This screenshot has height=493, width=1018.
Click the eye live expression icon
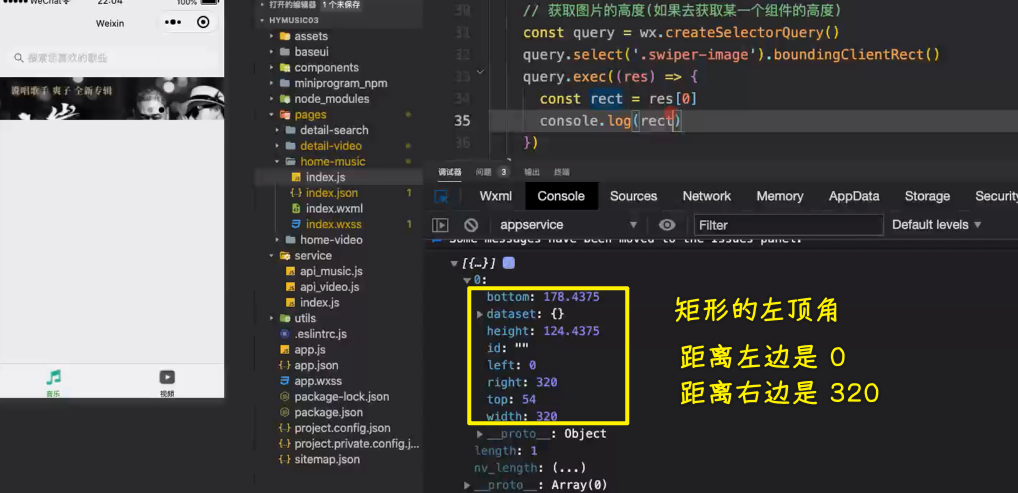[x=667, y=225]
